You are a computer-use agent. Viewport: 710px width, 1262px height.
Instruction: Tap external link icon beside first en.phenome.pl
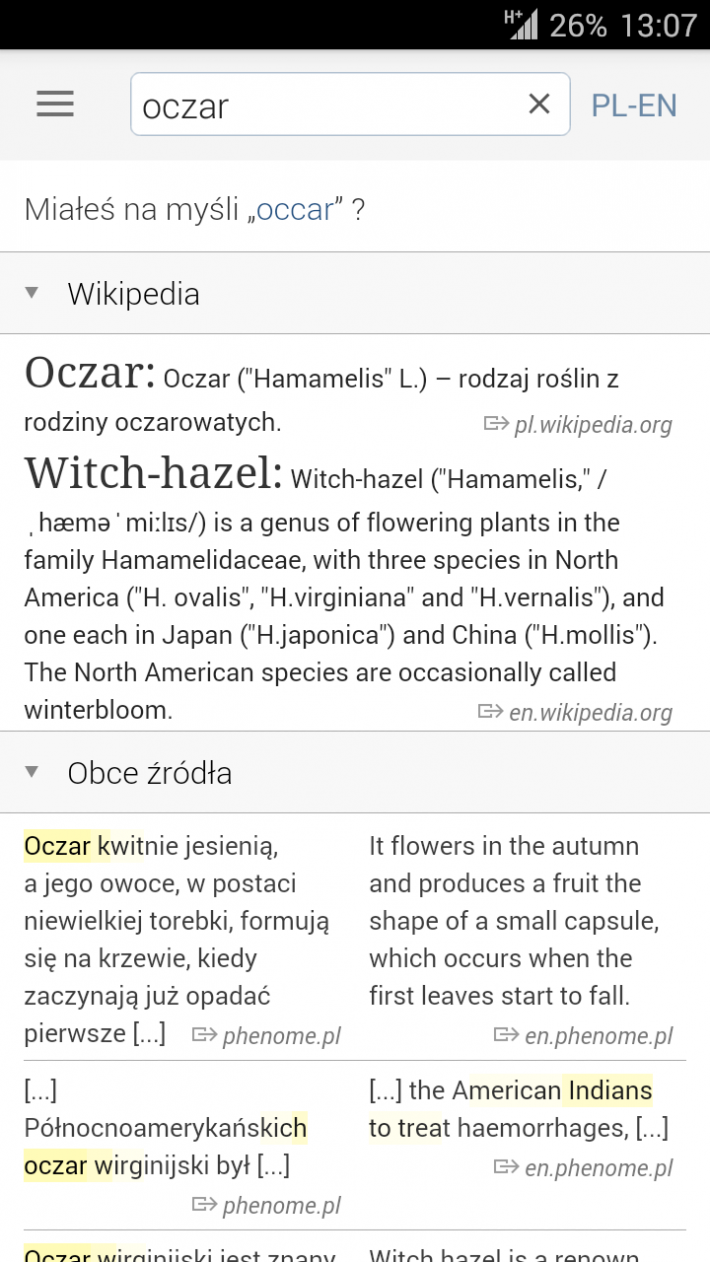[507, 1034]
